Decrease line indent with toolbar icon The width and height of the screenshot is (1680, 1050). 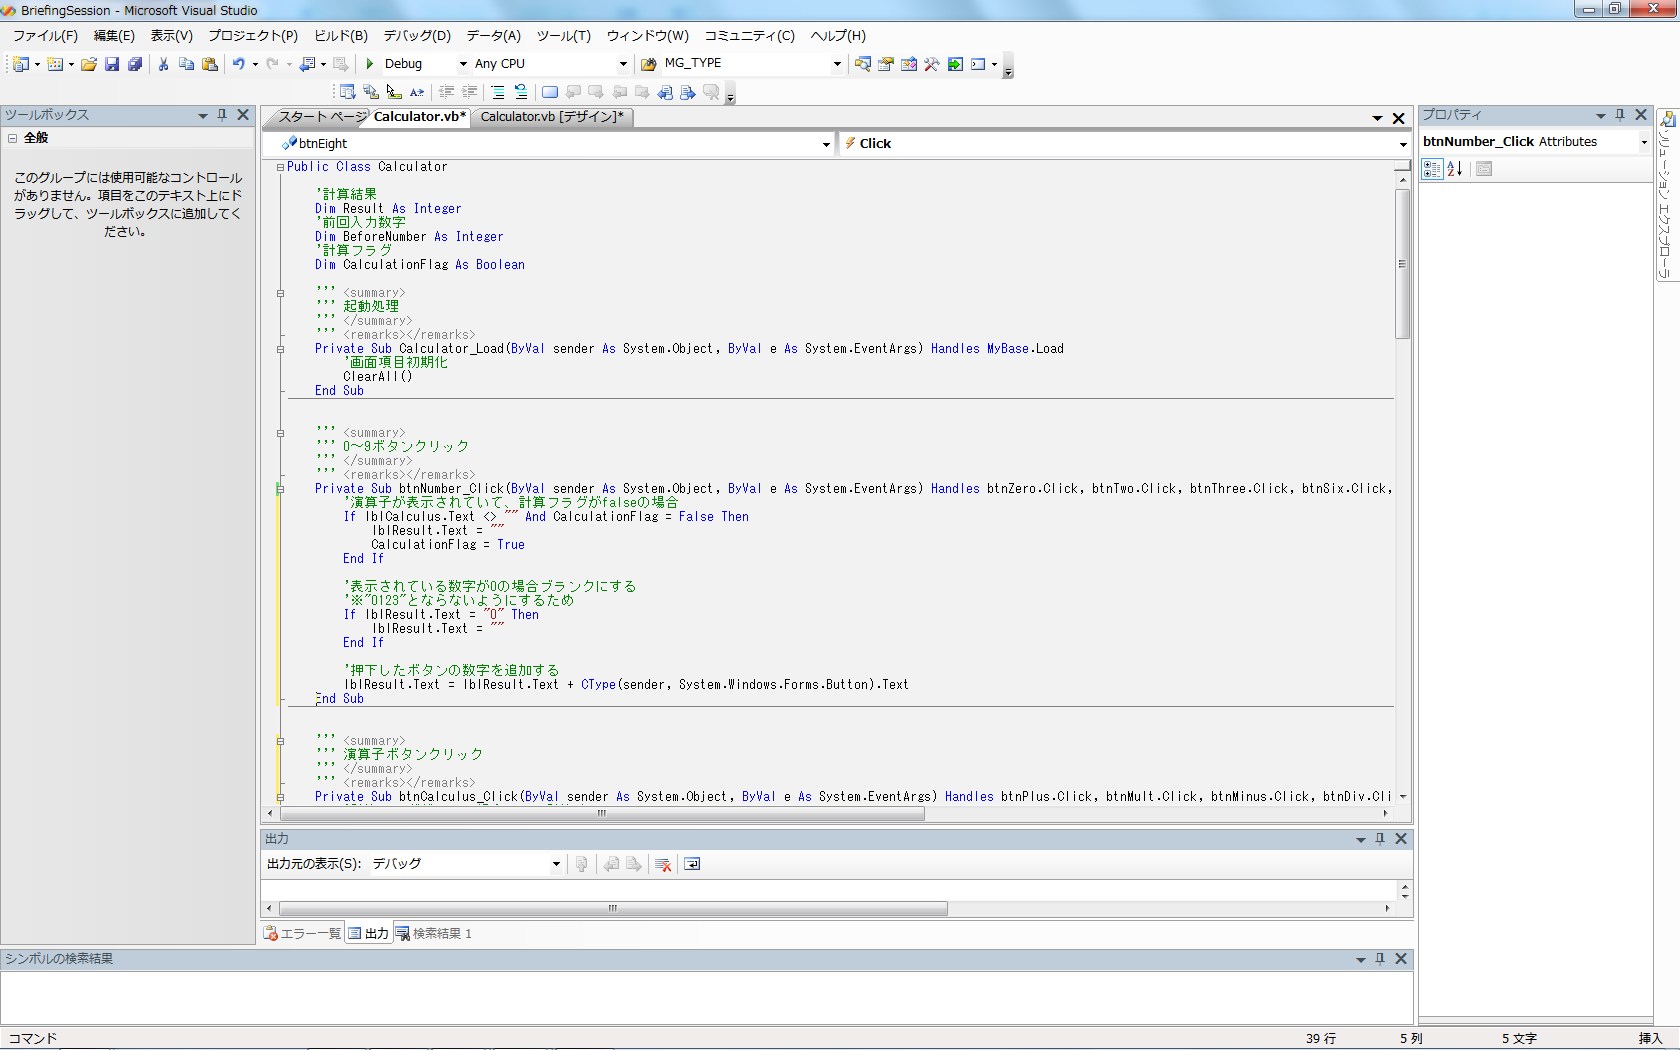[446, 92]
